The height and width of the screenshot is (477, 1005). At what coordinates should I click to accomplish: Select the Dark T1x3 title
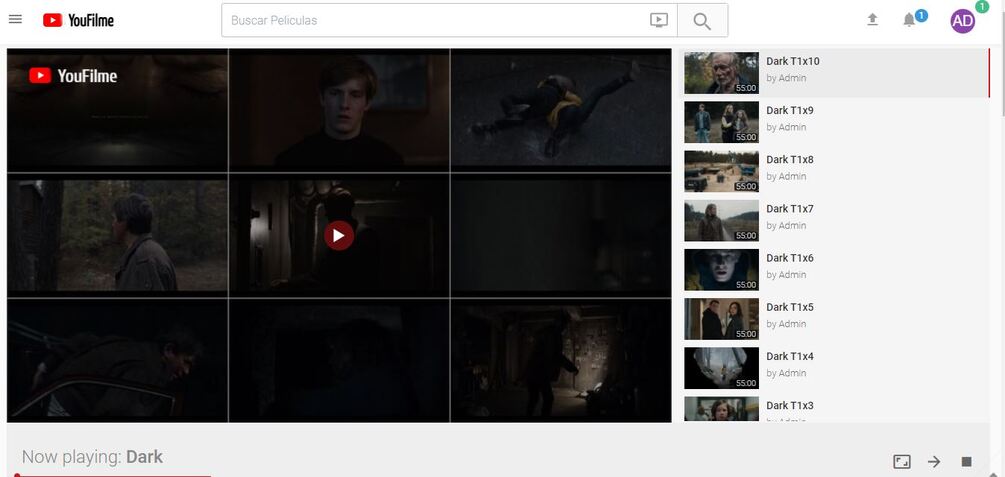coord(790,405)
